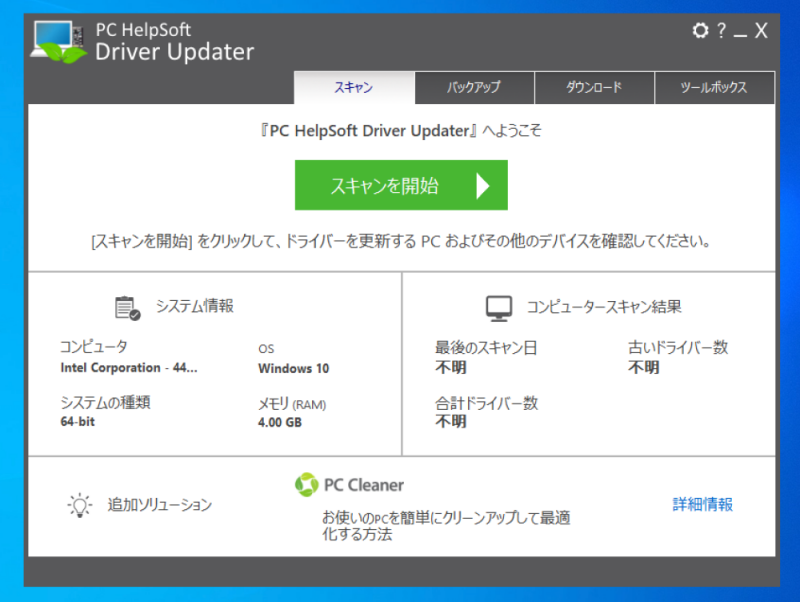This screenshot has width=800, height=602.
Task: Go to the ツールボックス tab
Action: (x=714, y=88)
